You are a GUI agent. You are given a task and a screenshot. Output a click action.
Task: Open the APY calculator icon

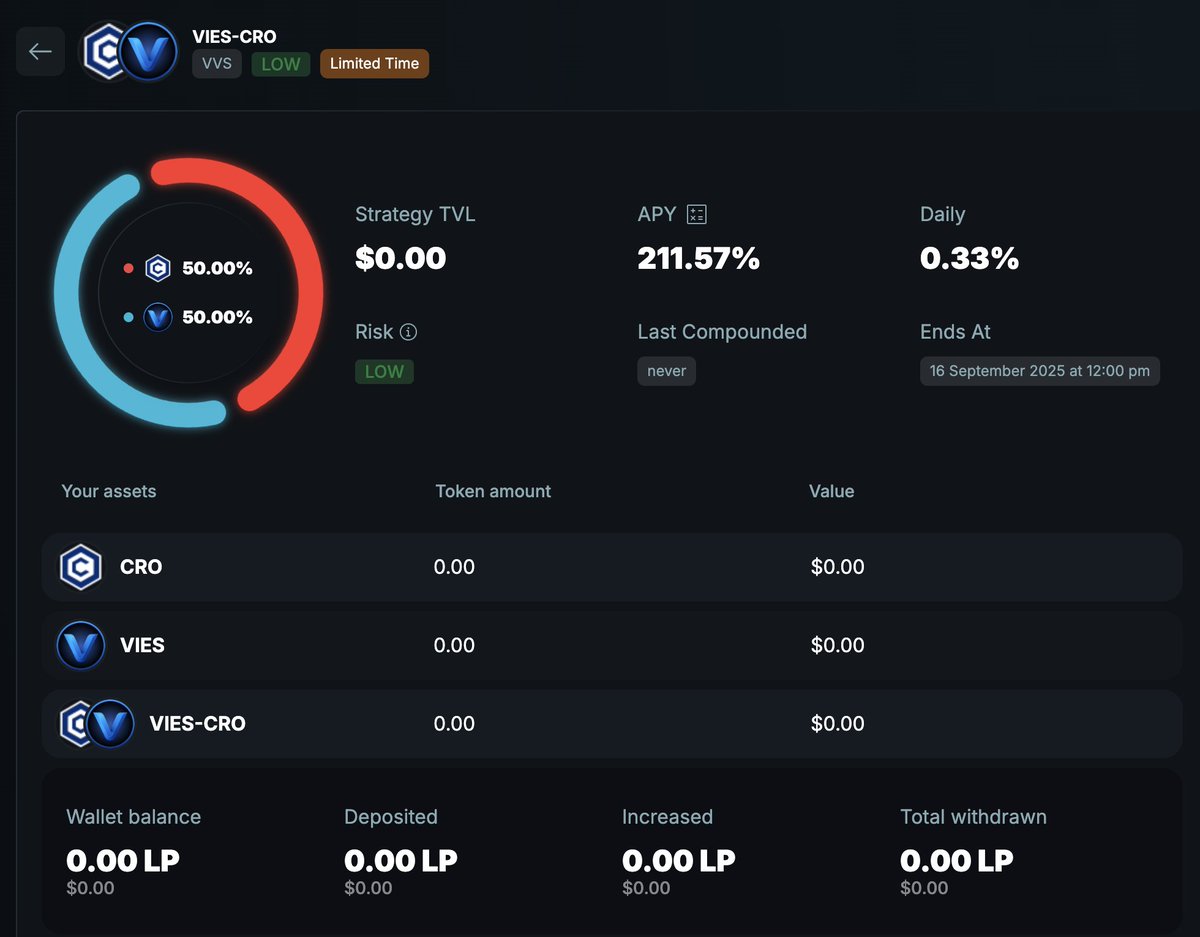tap(697, 214)
